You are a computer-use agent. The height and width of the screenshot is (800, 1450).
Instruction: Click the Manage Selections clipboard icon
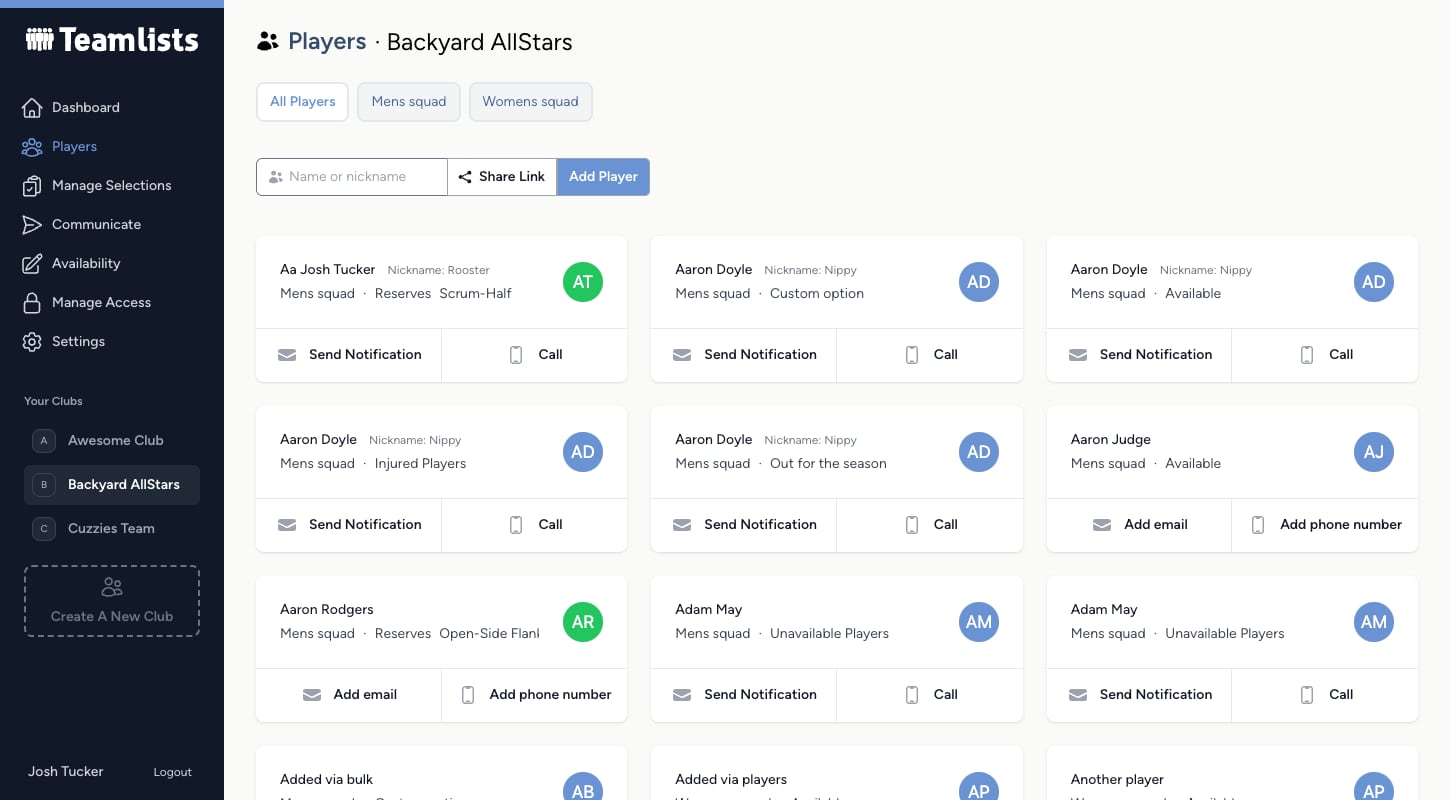click(x=32, y=185)
